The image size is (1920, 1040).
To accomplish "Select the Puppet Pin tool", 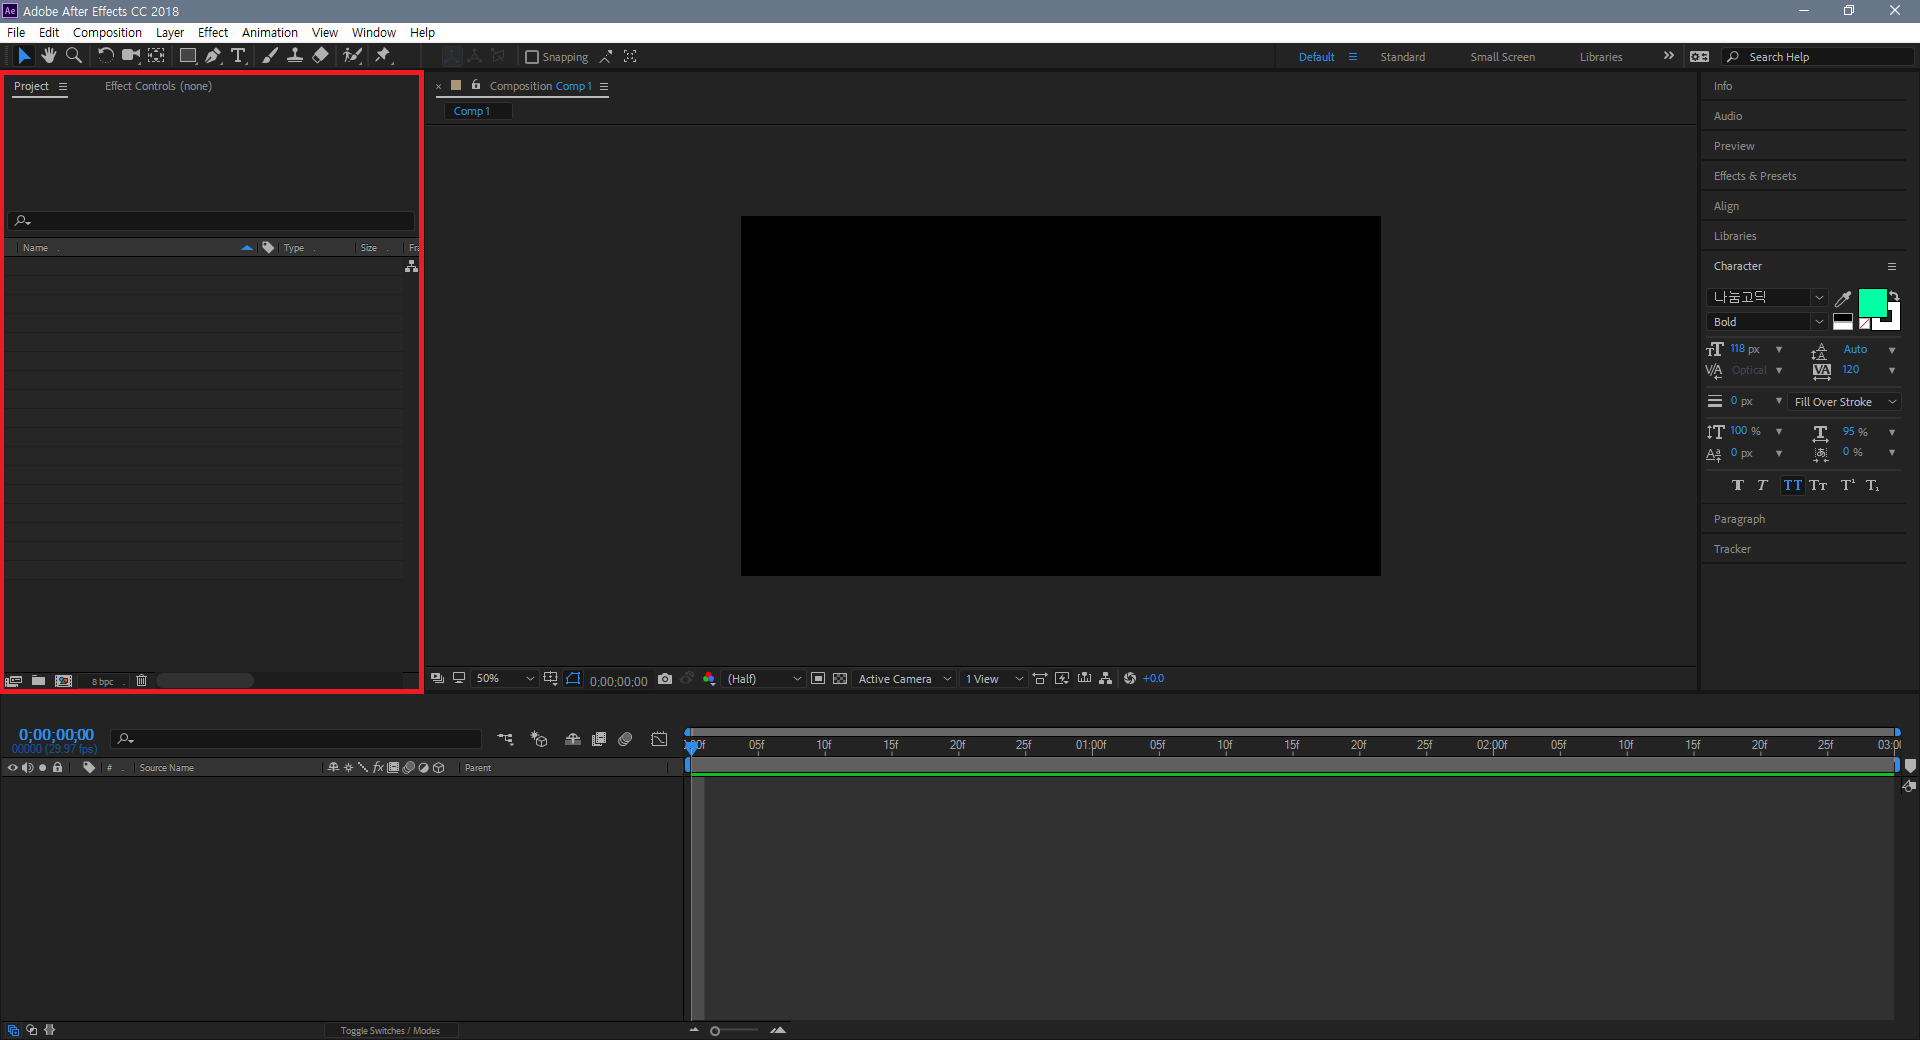I will pyautogui.click(x=383, y=56).
